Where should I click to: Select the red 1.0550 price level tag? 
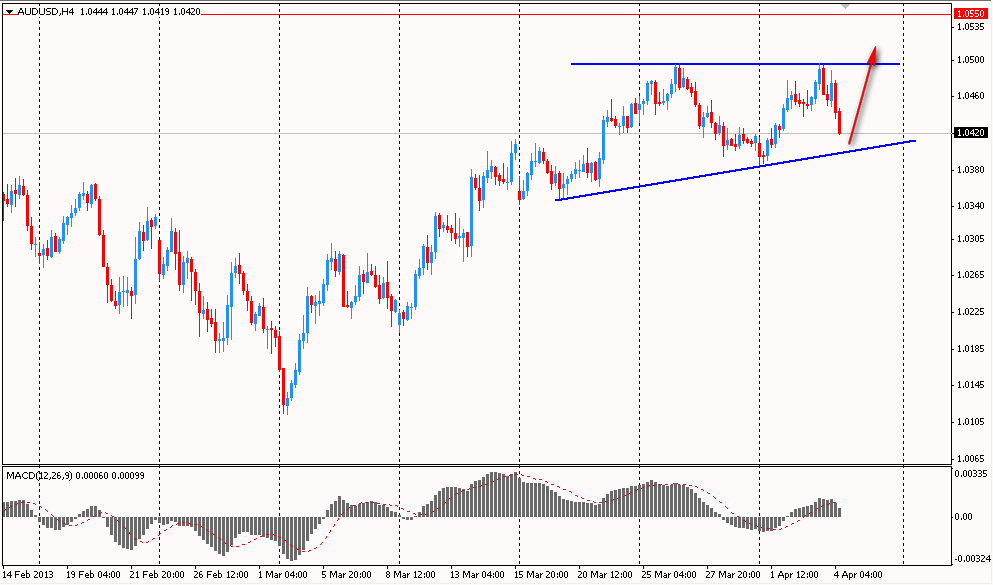(970, 13)
